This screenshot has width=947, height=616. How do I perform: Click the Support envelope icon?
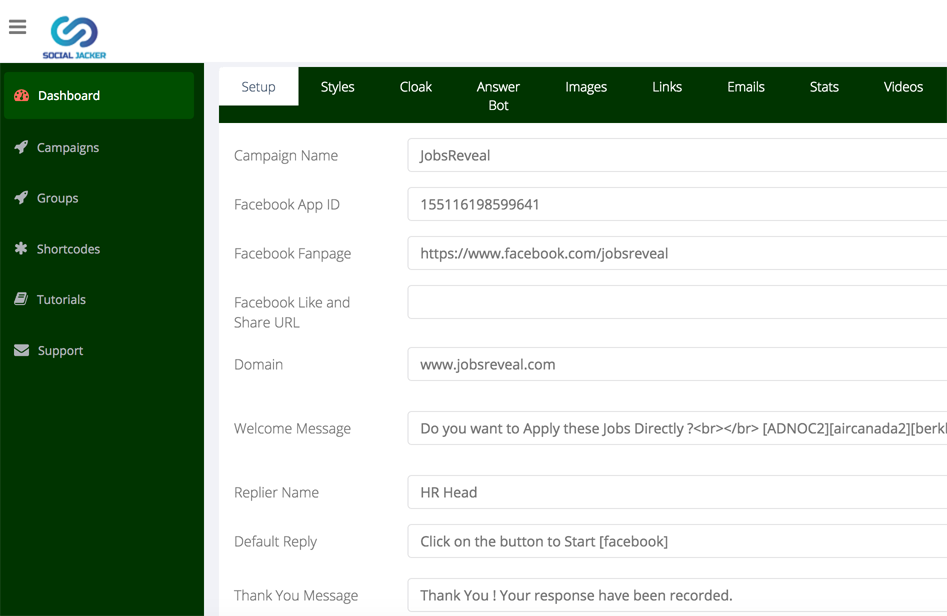pyautogui.click(x=22, y=350)
